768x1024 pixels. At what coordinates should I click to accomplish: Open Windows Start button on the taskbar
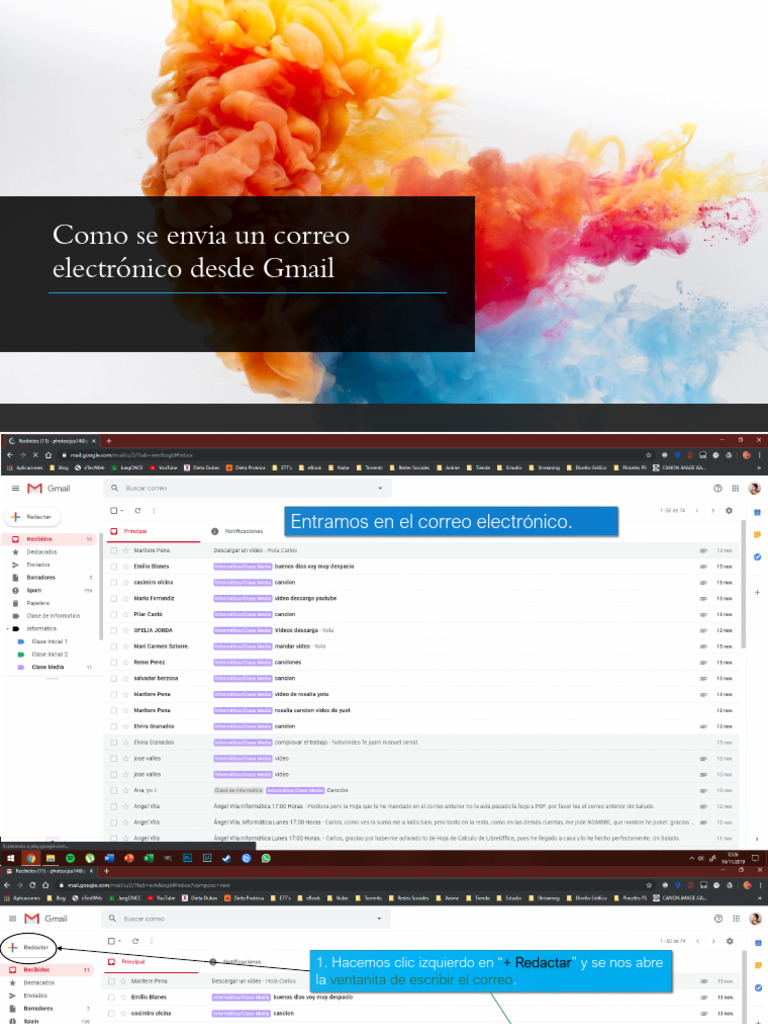(x=10, y=858)
